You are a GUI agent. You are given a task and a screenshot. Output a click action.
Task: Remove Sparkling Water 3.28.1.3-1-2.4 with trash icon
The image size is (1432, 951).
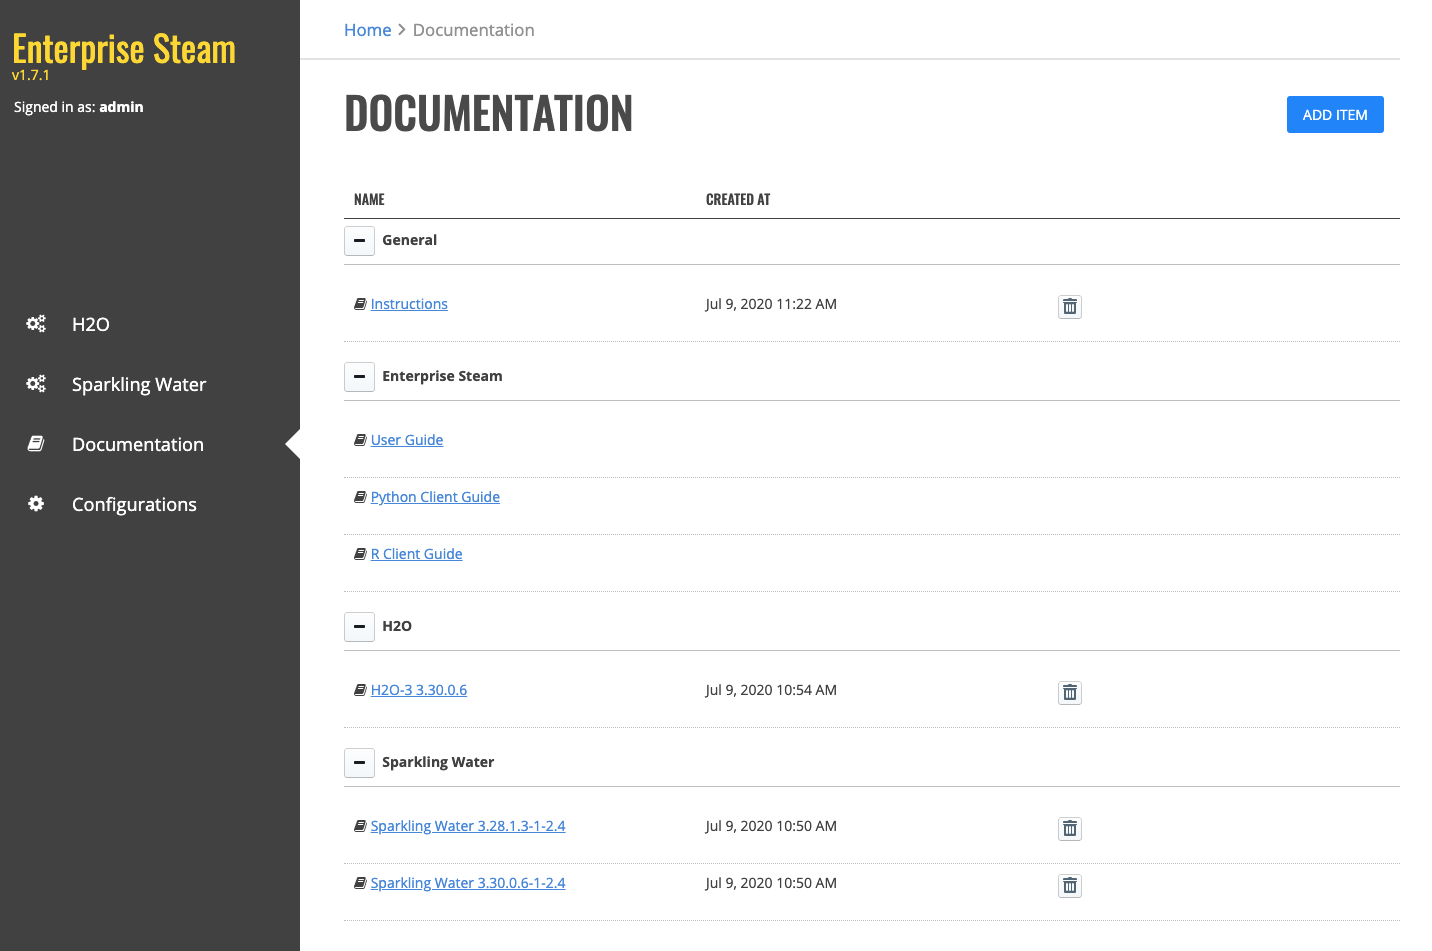pyautogui.click(x=1070, y=829)
